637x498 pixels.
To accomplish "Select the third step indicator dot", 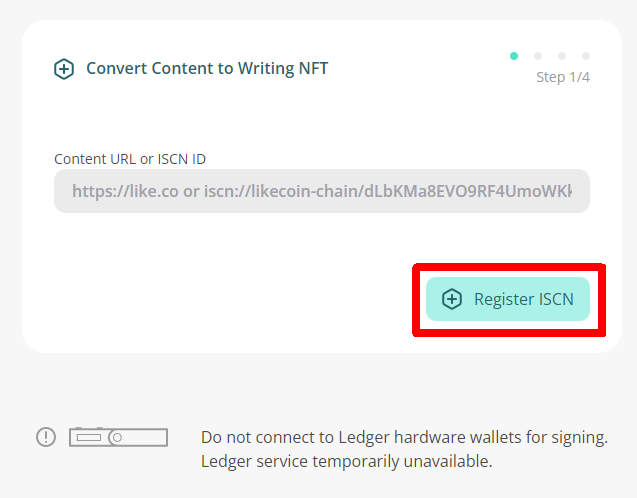I will click(562, 56).
